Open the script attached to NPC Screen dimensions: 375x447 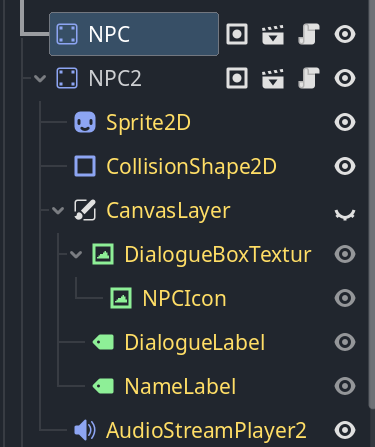tap(309, 34)
